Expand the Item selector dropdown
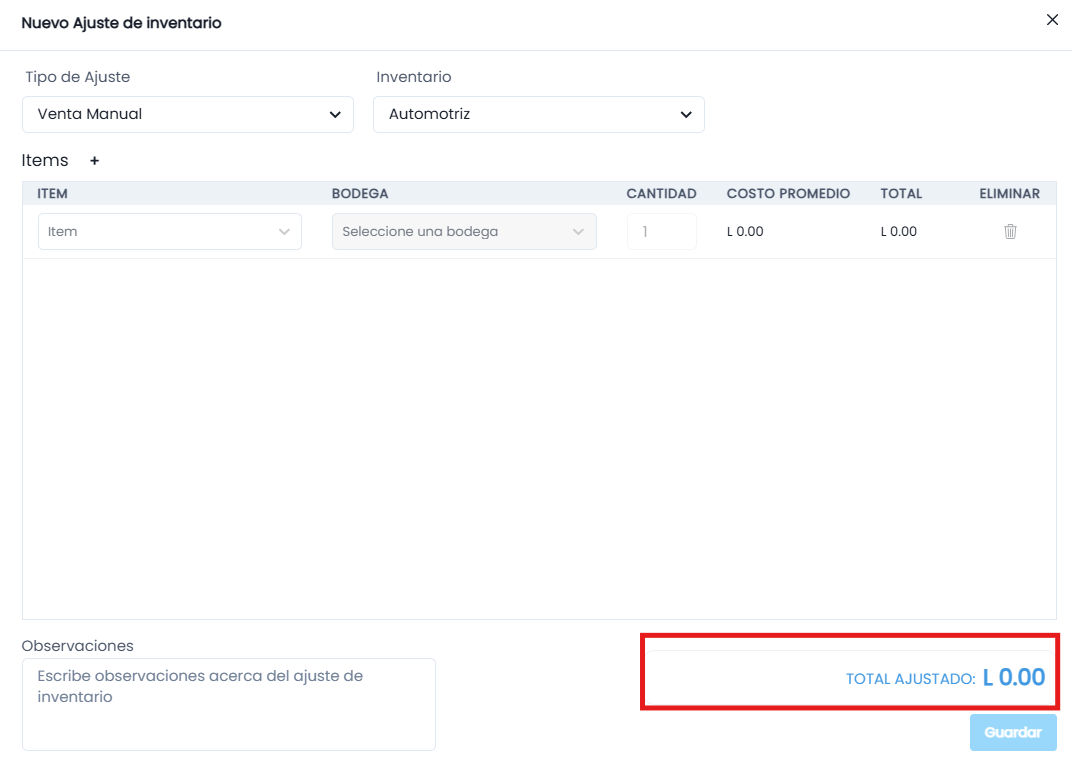1072x765 pixels. 170,232
